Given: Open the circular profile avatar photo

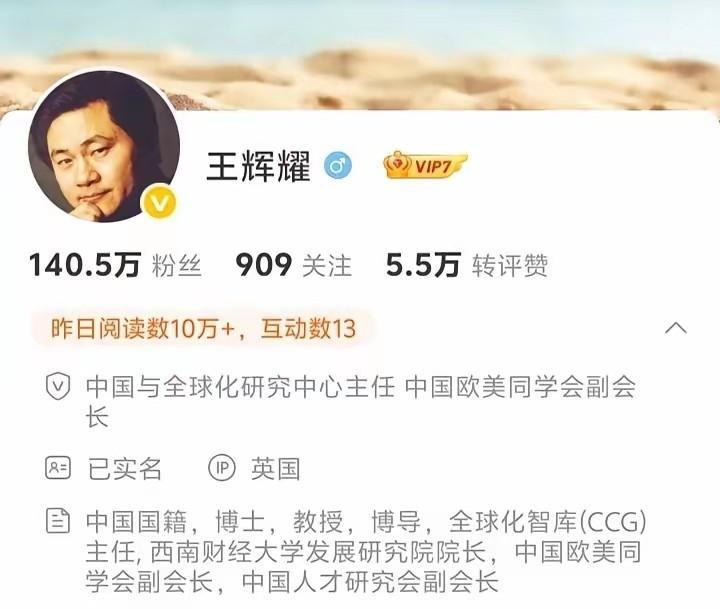Looking at the screenshot, I should click(104, 146).
